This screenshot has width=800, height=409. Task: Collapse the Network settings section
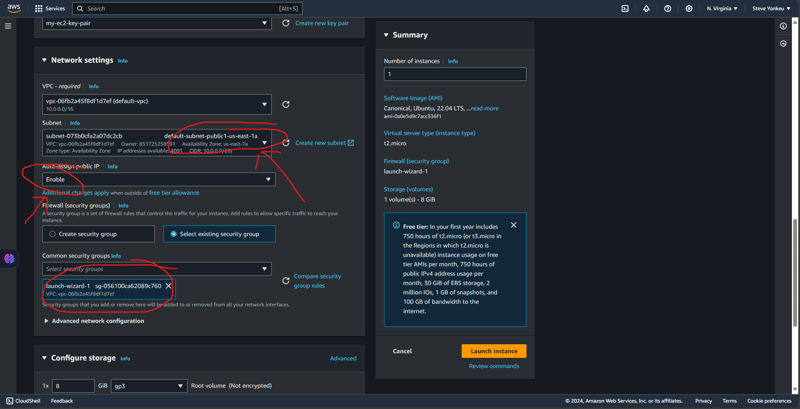(x=44, y=60)
